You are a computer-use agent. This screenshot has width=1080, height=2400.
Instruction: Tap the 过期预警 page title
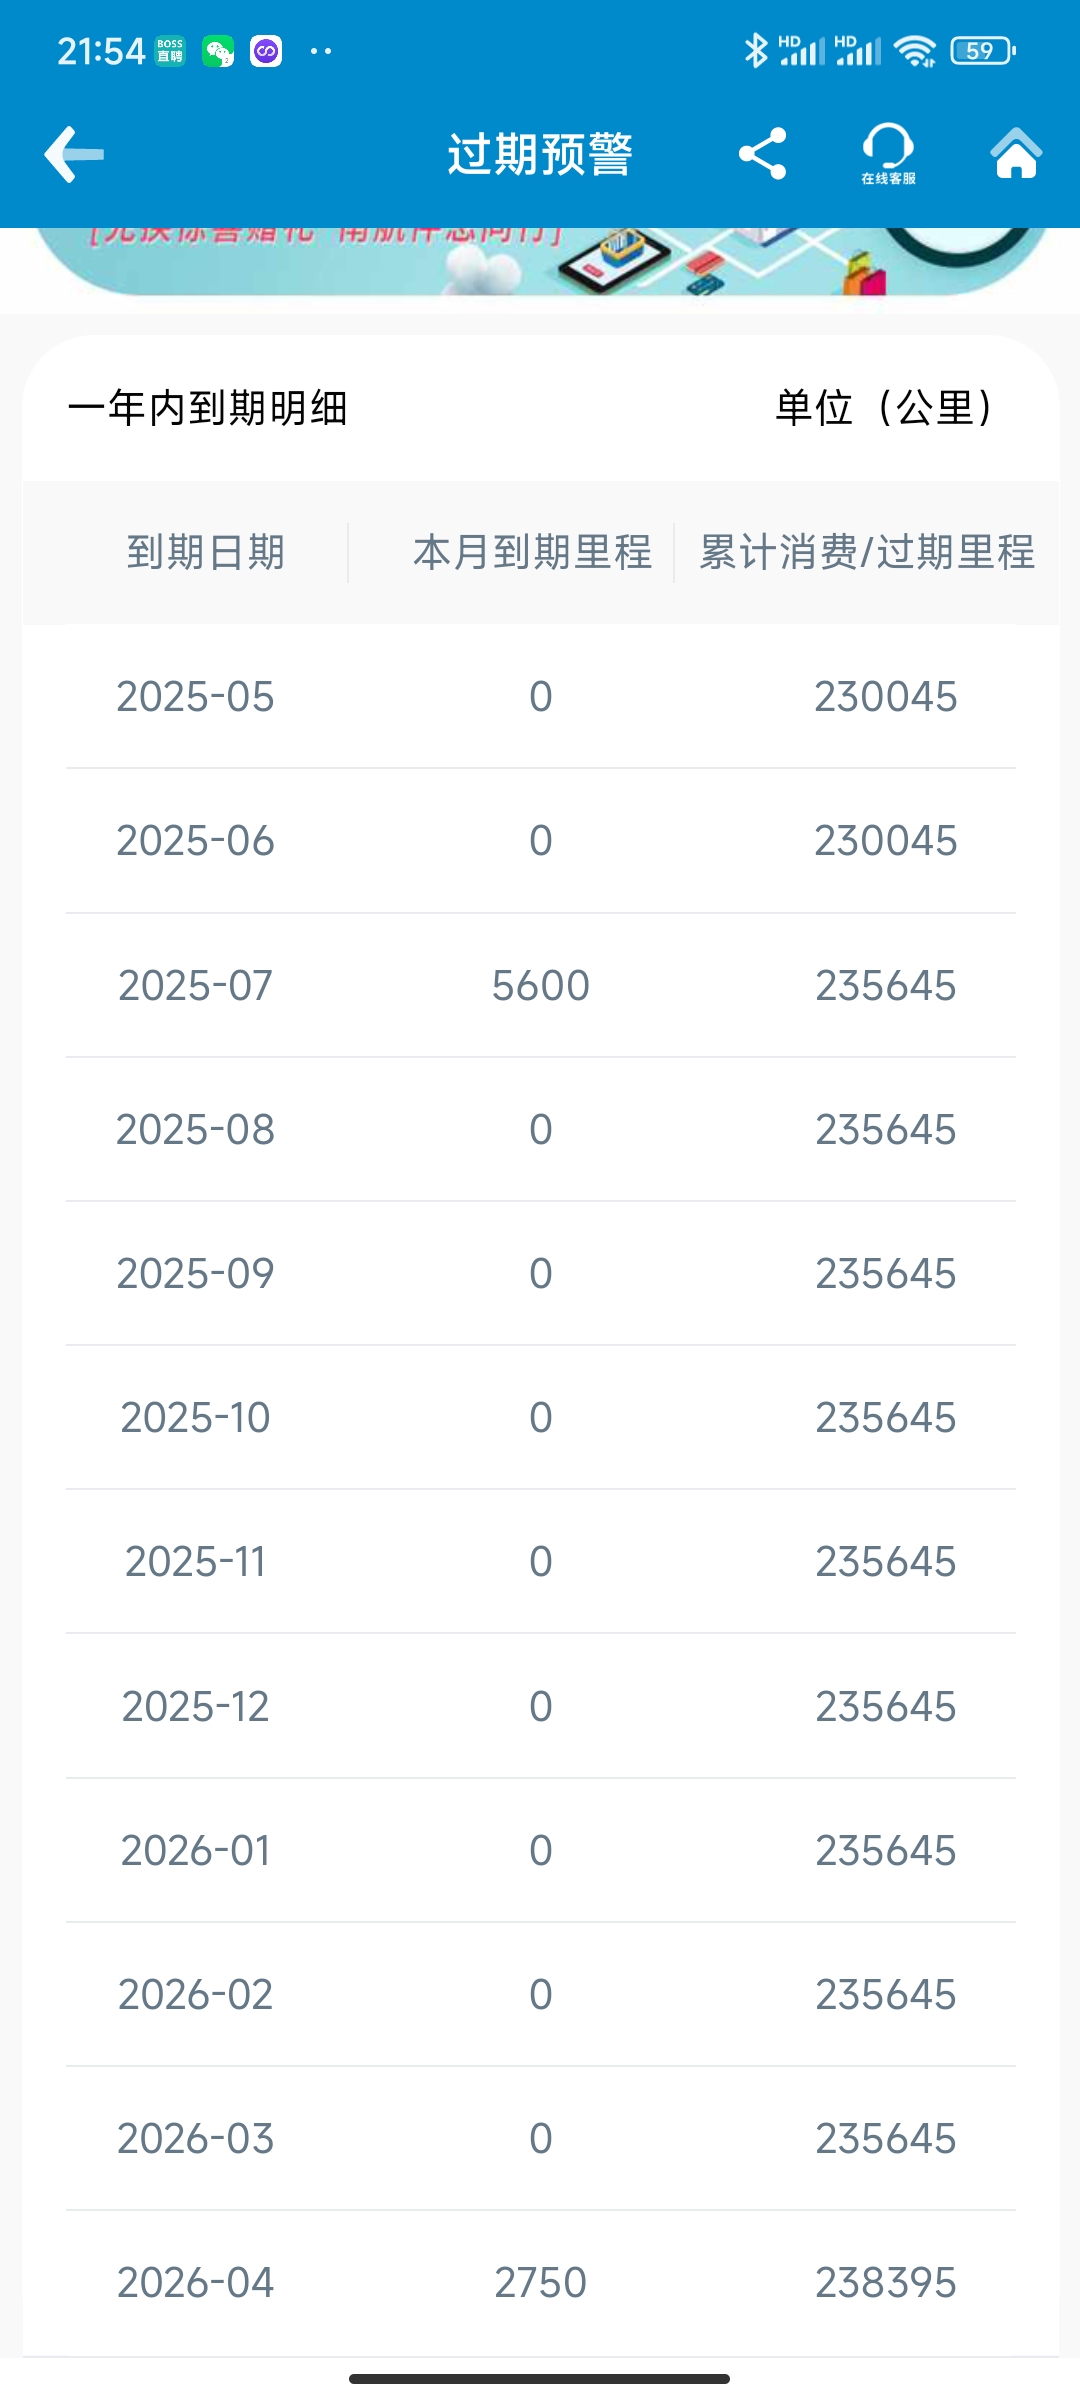540,154
